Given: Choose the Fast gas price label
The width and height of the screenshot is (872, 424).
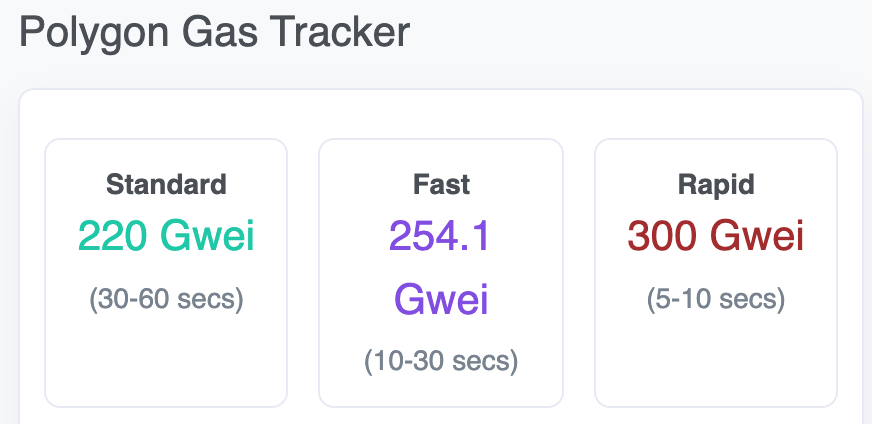Looking at the screenshot, I should coord(442,185).
